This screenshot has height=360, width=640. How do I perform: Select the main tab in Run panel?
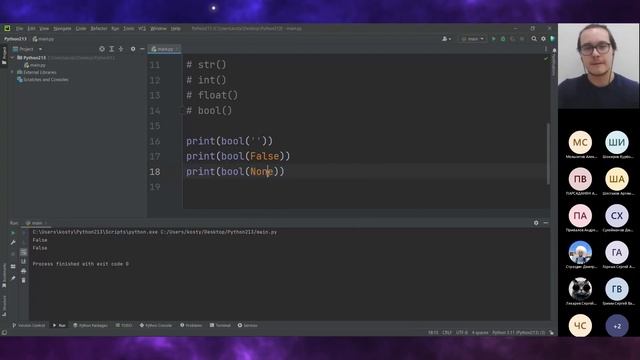(x=37, y=223)
